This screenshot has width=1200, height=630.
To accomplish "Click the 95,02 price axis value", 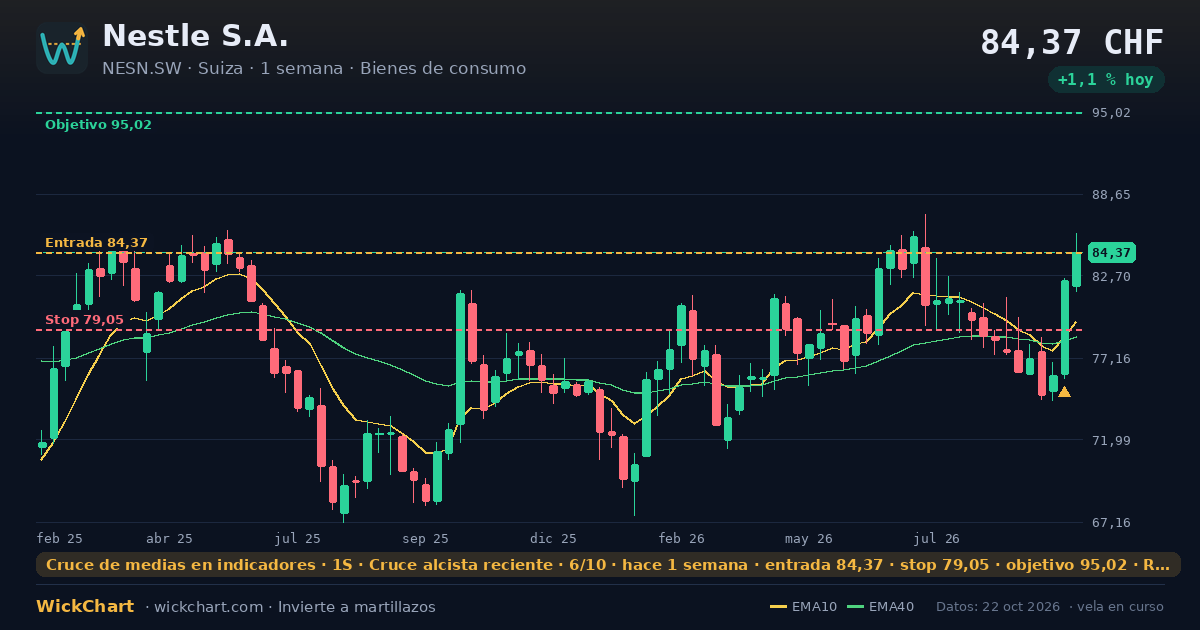I will pos(1111,113).
